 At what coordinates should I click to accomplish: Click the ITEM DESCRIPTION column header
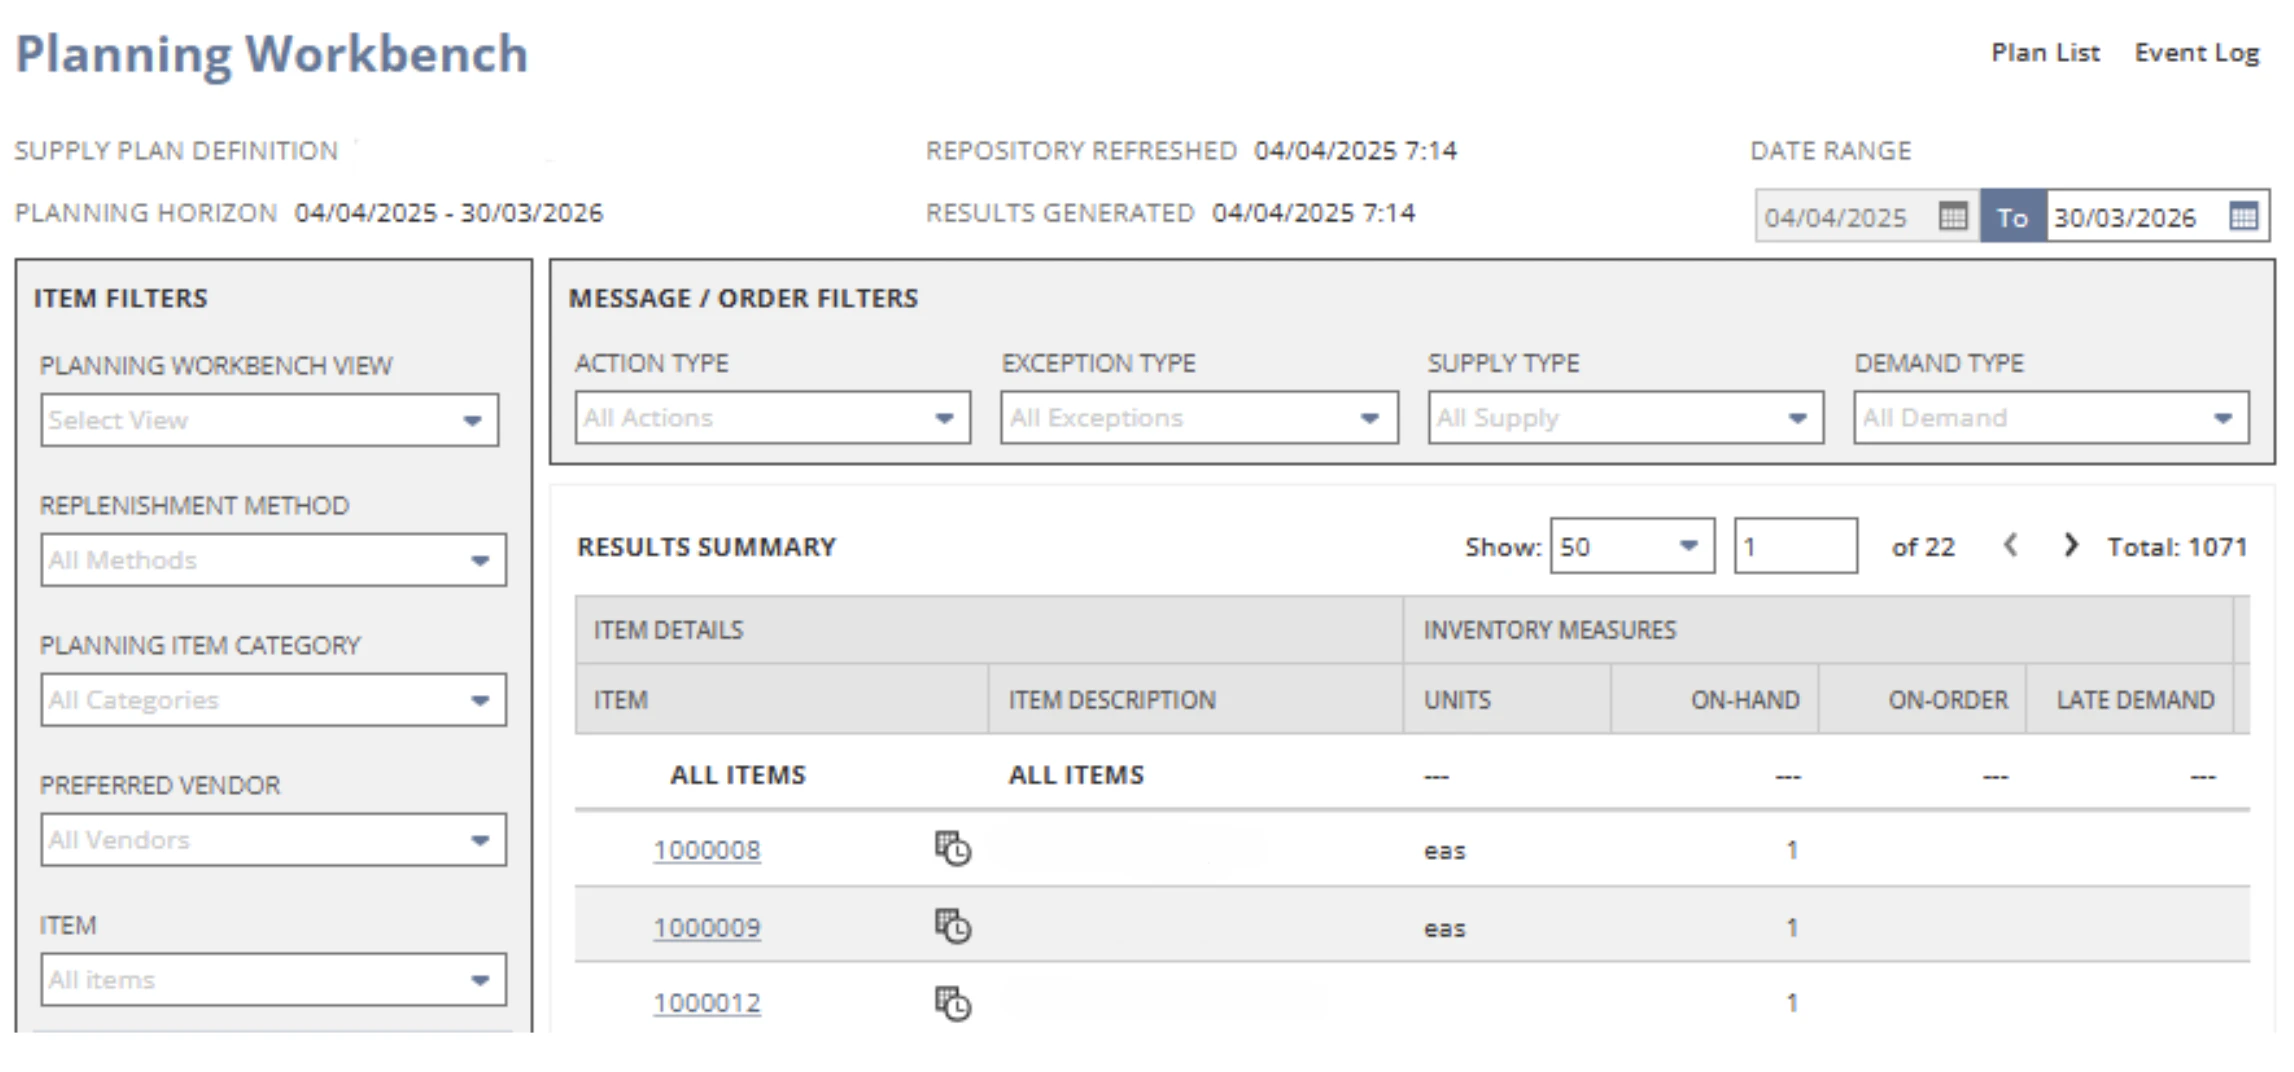pos(1196,700)
